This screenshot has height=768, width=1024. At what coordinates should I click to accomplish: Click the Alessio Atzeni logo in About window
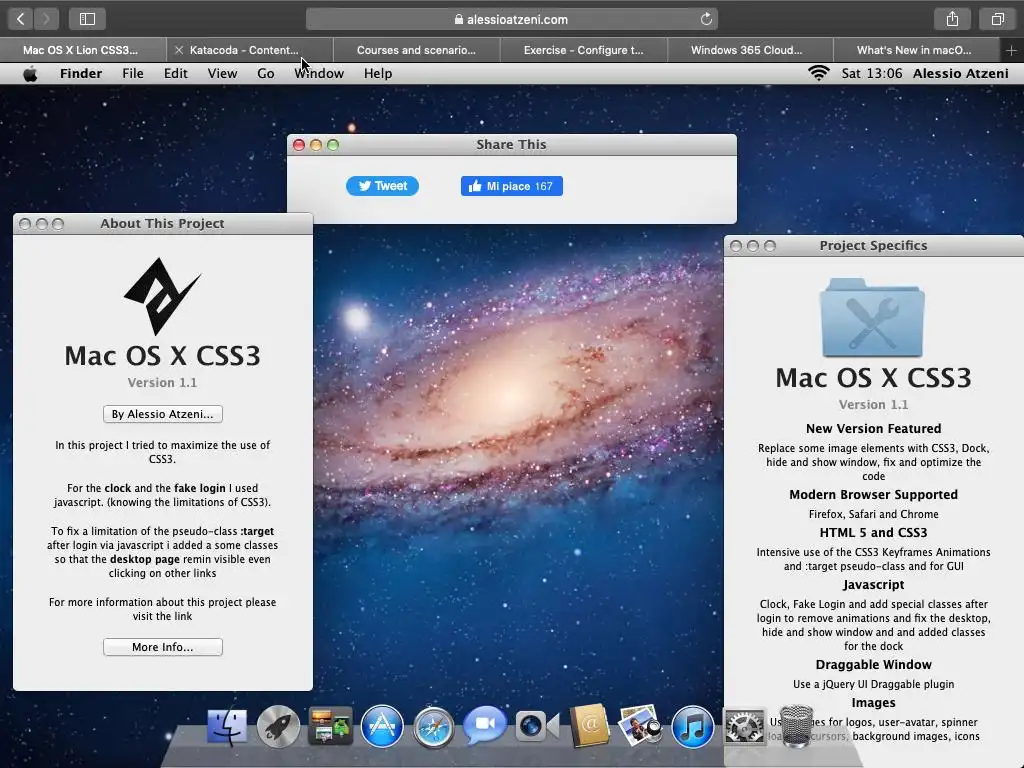[x=161, y=296]
